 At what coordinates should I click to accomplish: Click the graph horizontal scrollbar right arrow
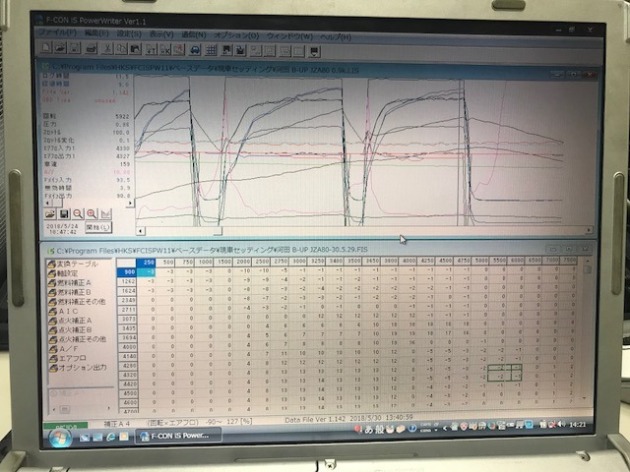tap(589, 230)
